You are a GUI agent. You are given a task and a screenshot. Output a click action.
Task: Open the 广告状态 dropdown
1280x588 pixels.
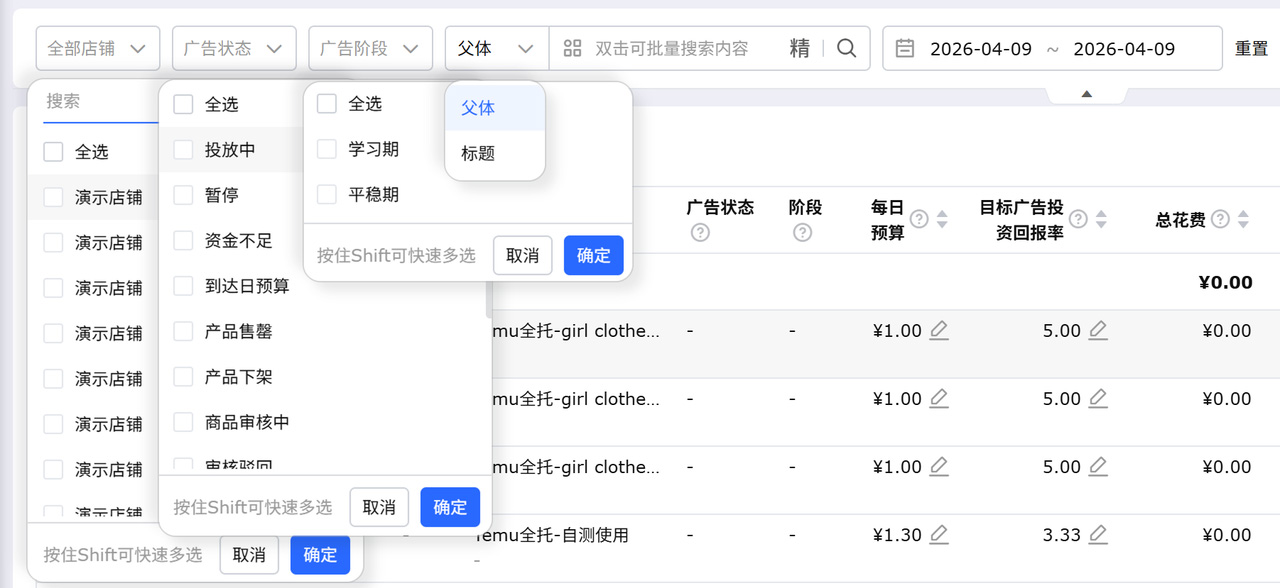click(x=234, y=48)
